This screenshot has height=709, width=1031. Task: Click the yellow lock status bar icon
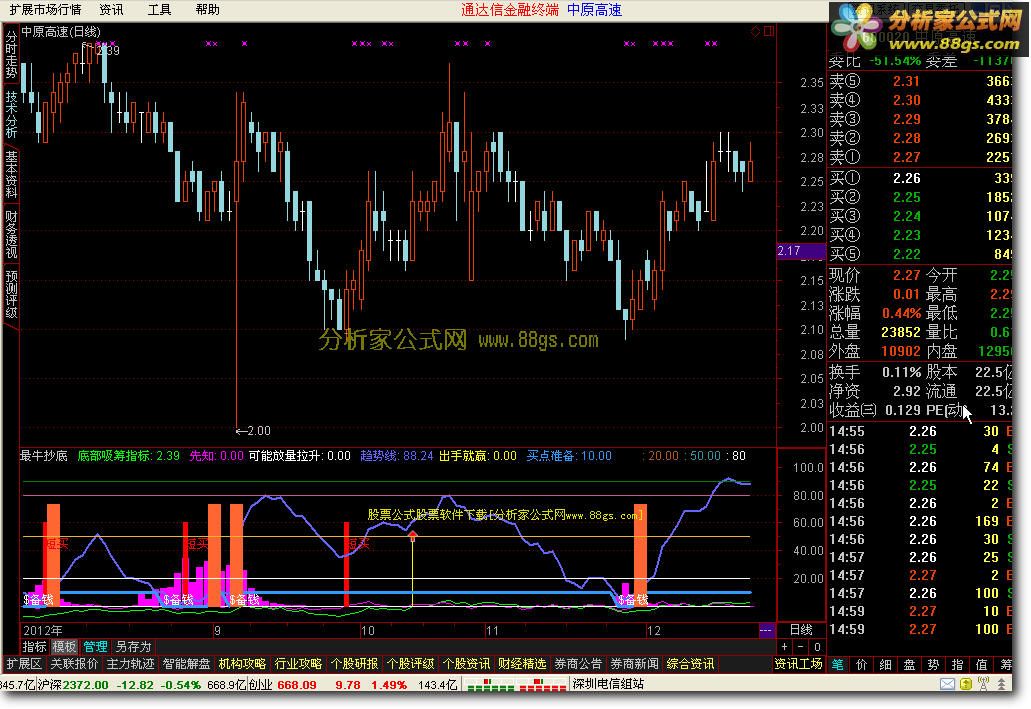pyautogui.click(x=965, y=685)
